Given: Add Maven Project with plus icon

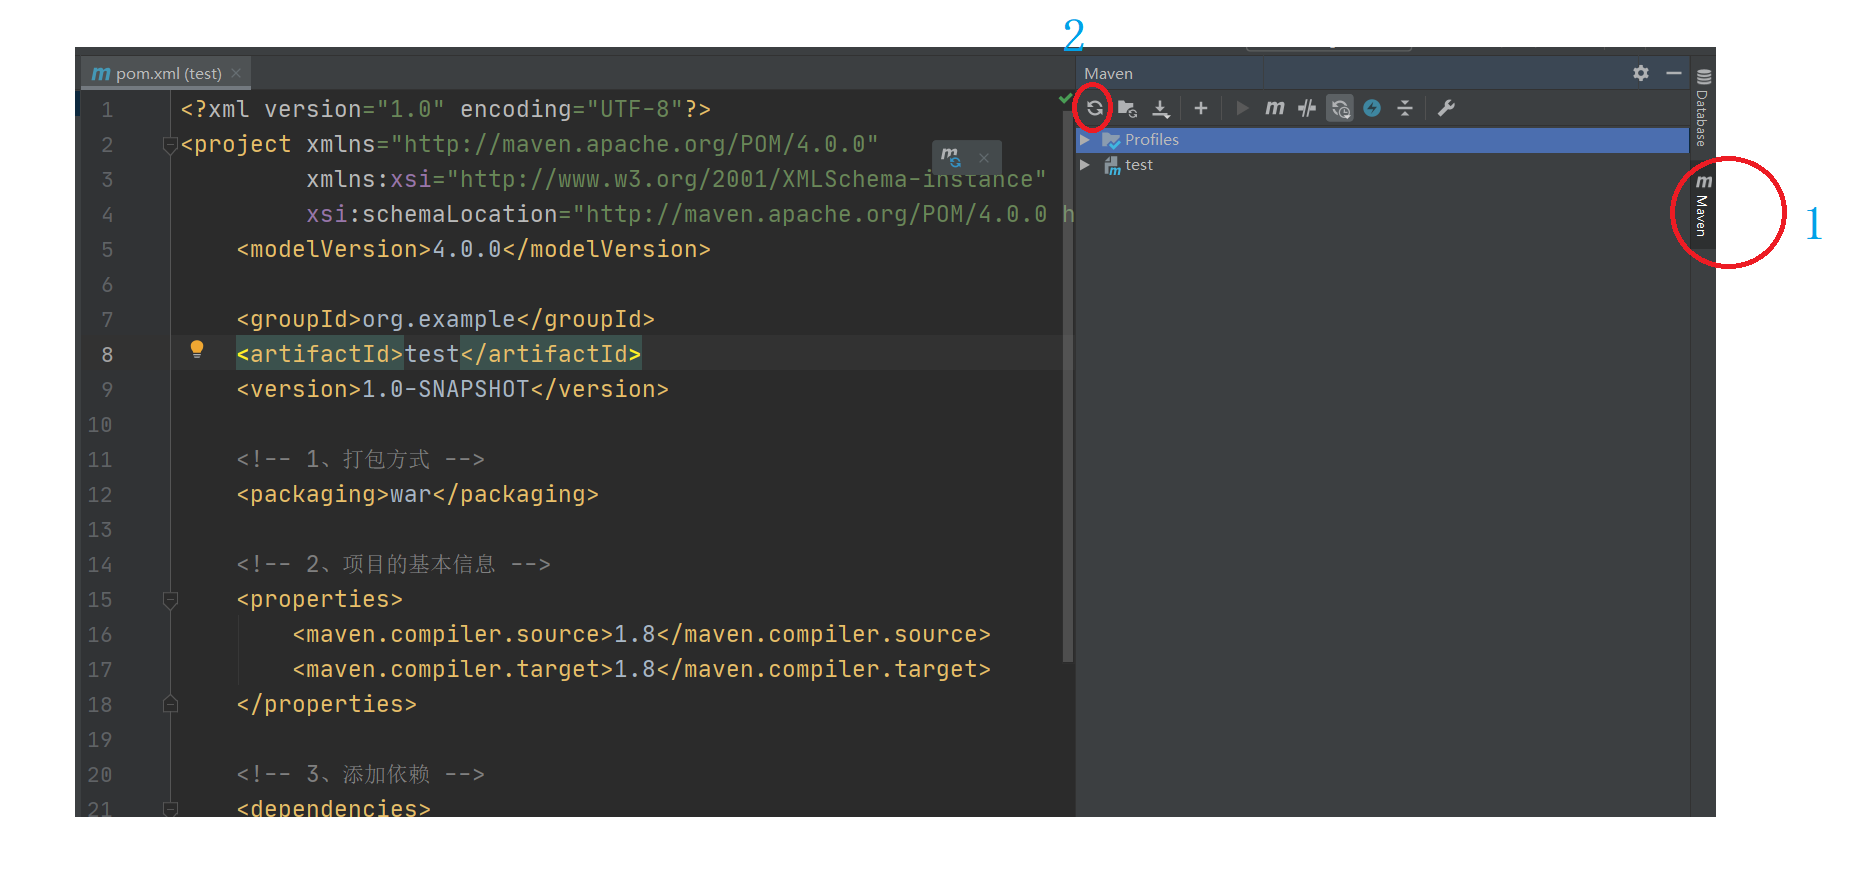Looking at the screenshot, I should pos(1201,108).
